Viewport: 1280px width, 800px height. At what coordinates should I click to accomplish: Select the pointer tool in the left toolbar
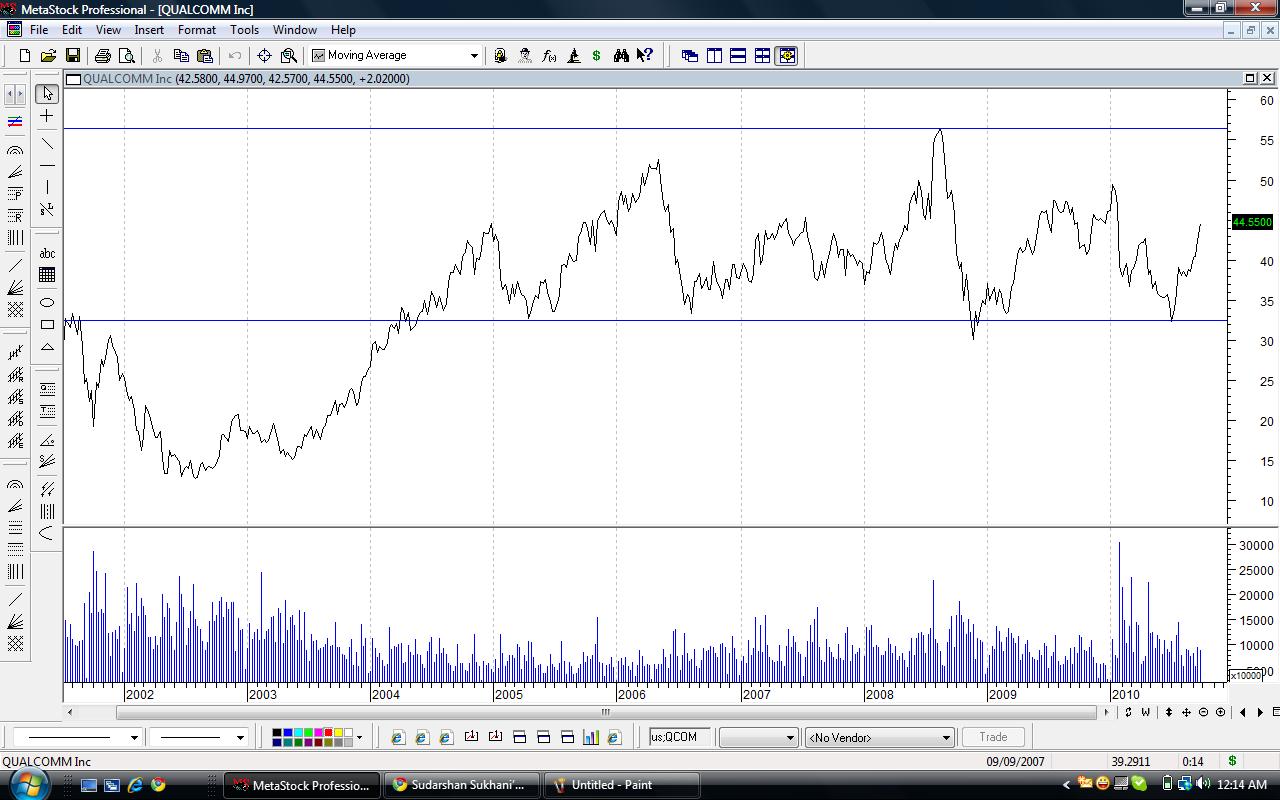coord(47,93)
